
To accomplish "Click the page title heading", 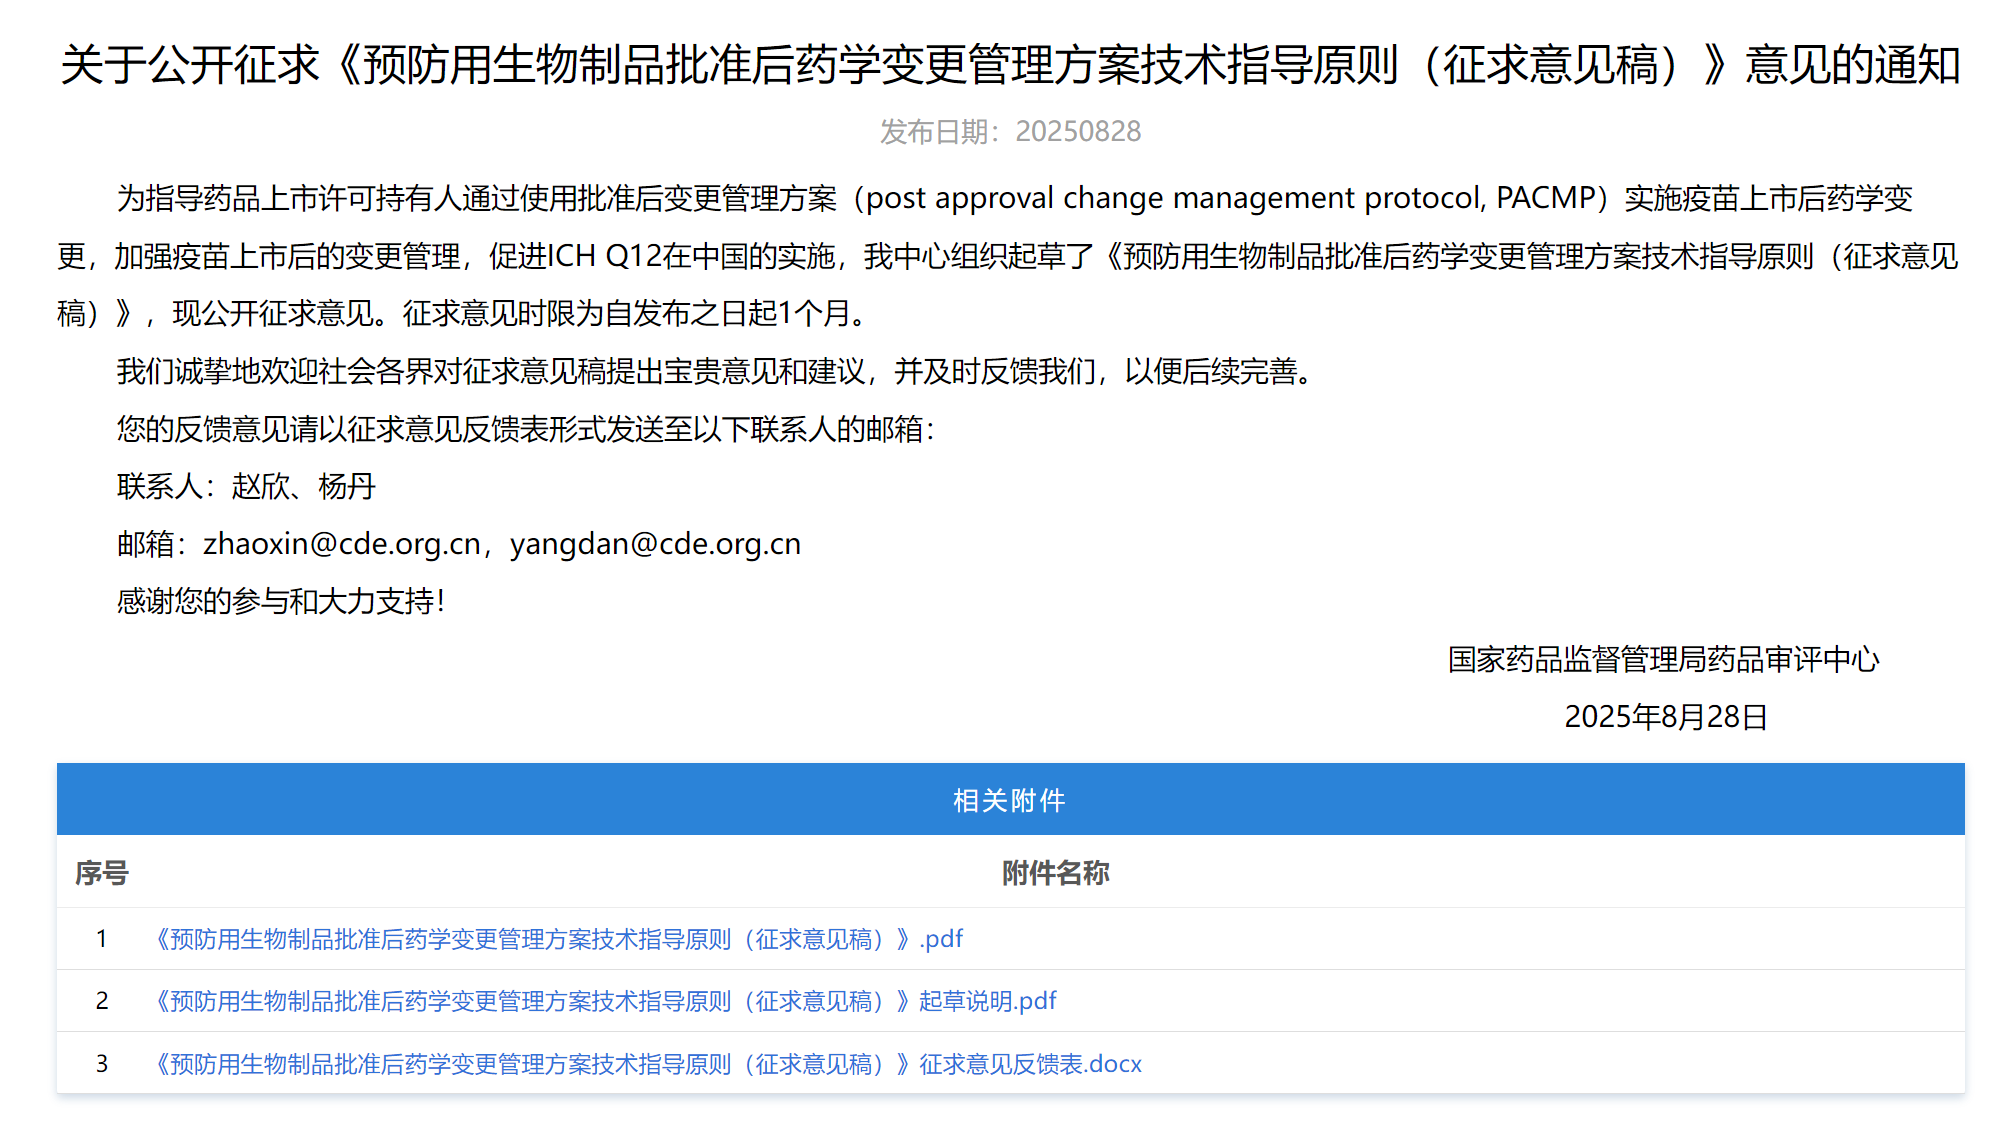I will 1009,66.
